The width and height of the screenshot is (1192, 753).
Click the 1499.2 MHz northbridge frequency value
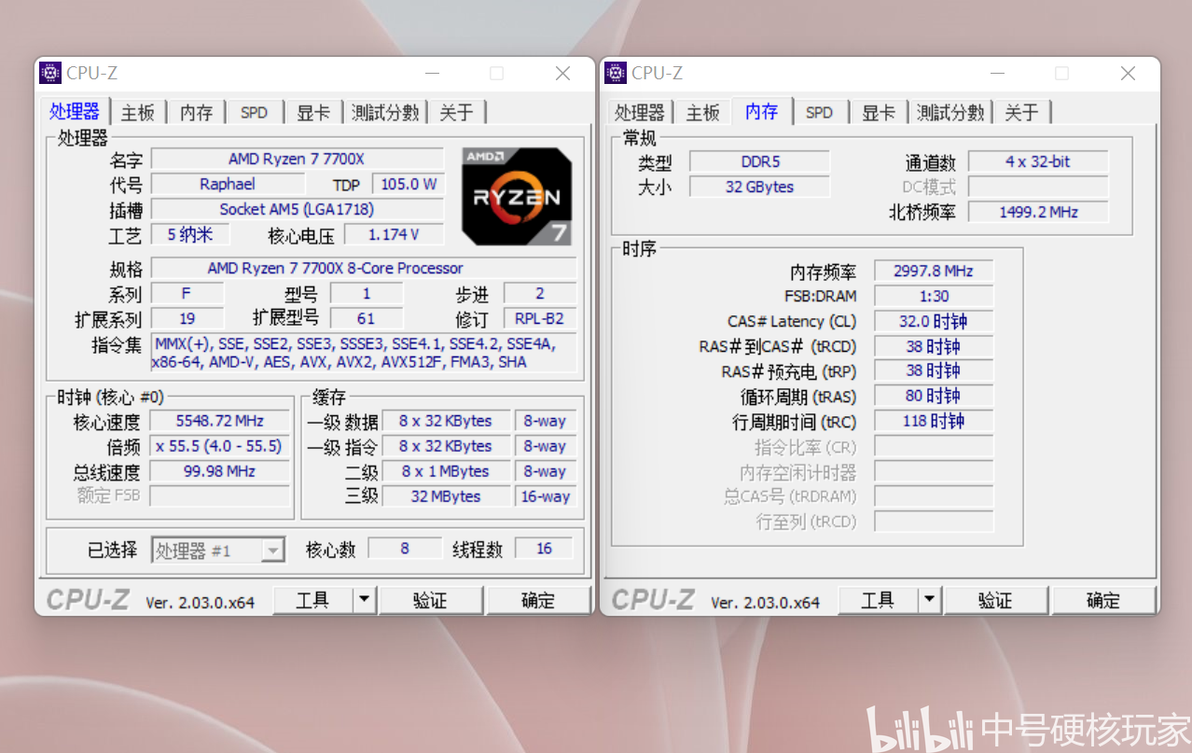click(x=1038, y=212)
